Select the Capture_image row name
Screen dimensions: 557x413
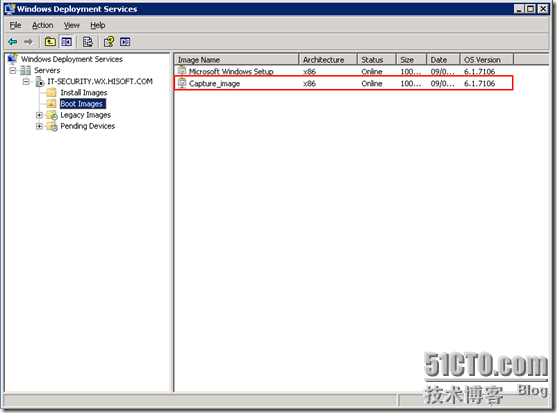click(215, 83)
